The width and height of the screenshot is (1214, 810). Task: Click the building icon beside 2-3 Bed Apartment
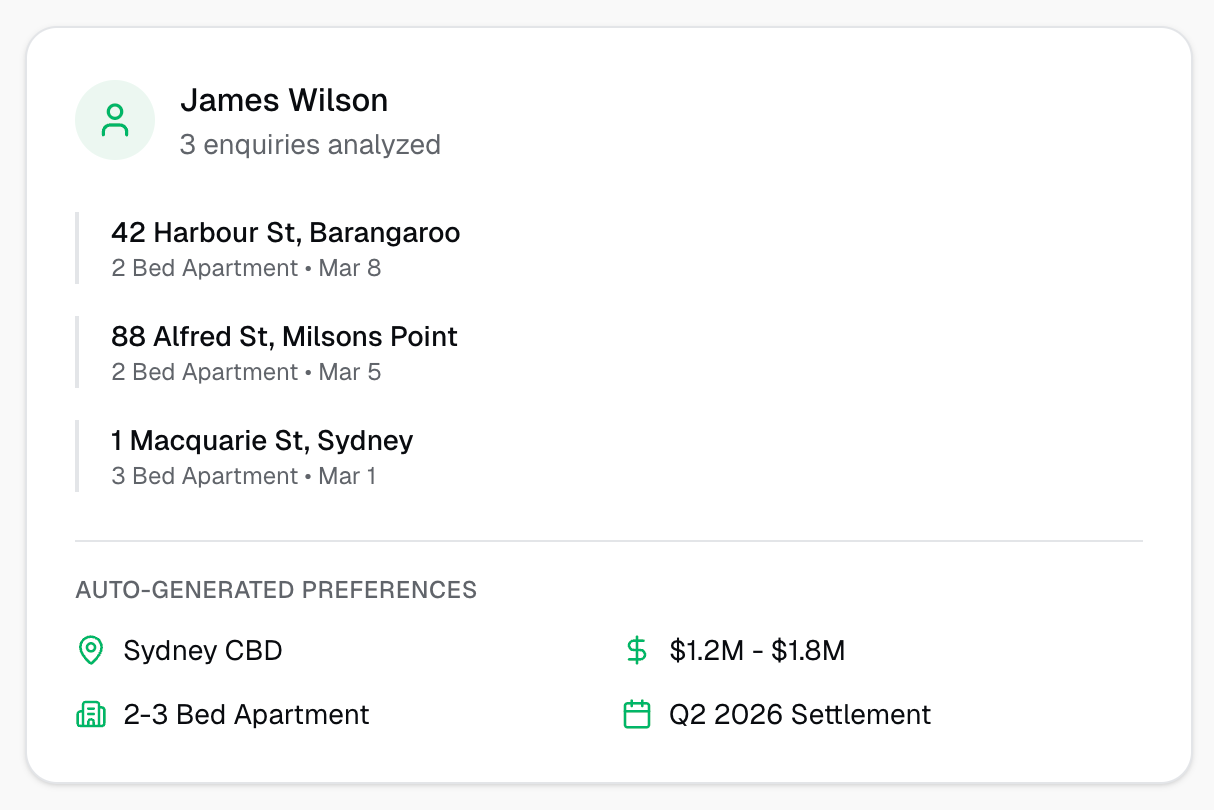coord(91,715)
